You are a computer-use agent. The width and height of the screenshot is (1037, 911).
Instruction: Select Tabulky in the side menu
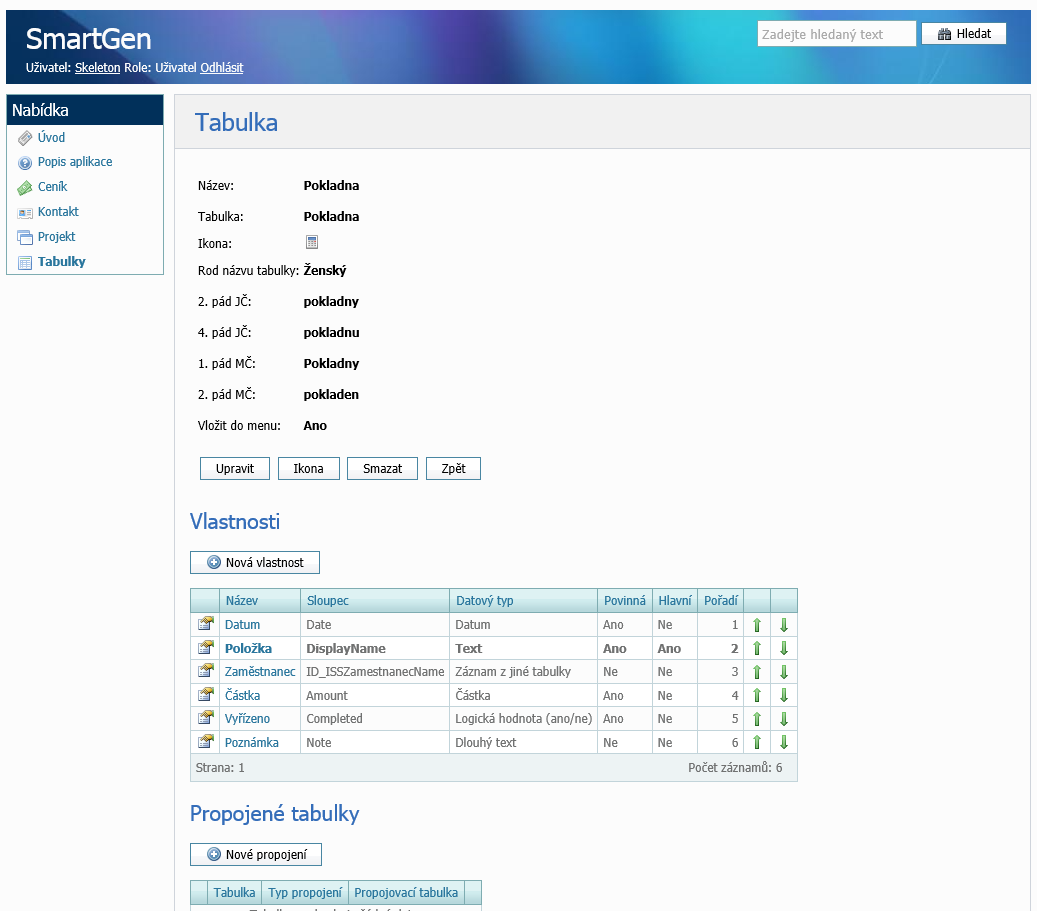[61, 262]
